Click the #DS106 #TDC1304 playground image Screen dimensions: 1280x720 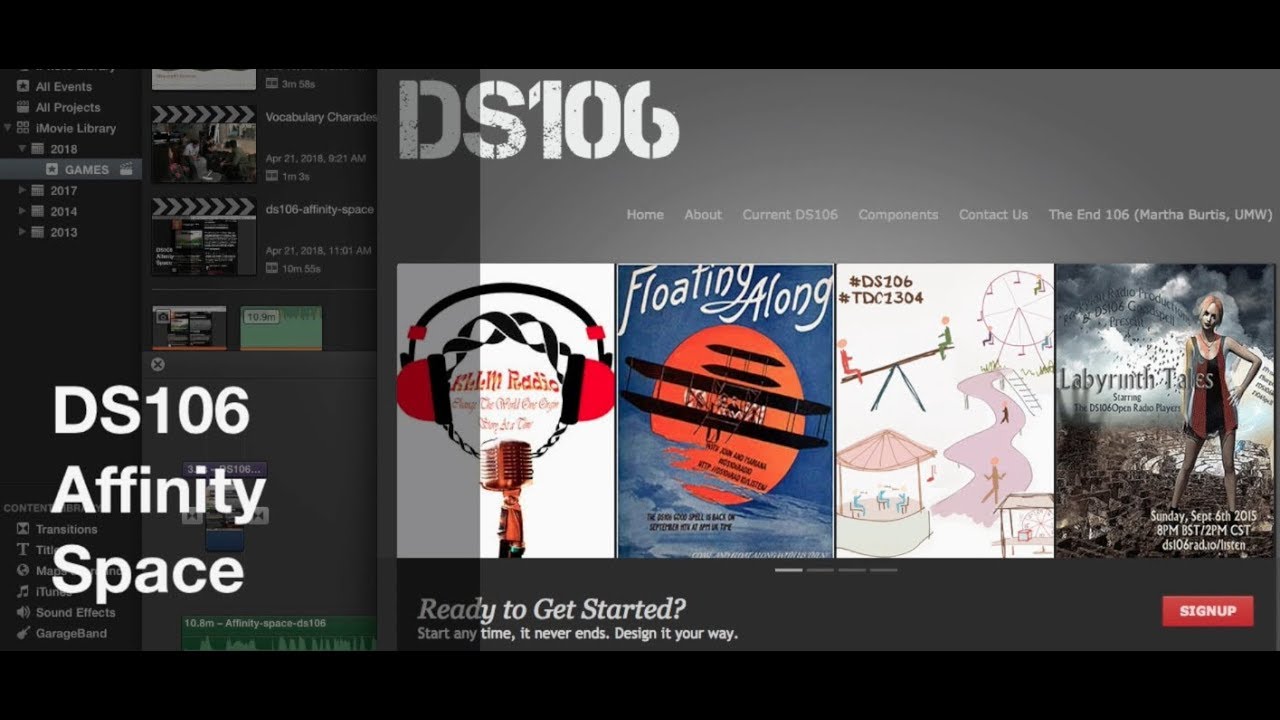[945, 411]
